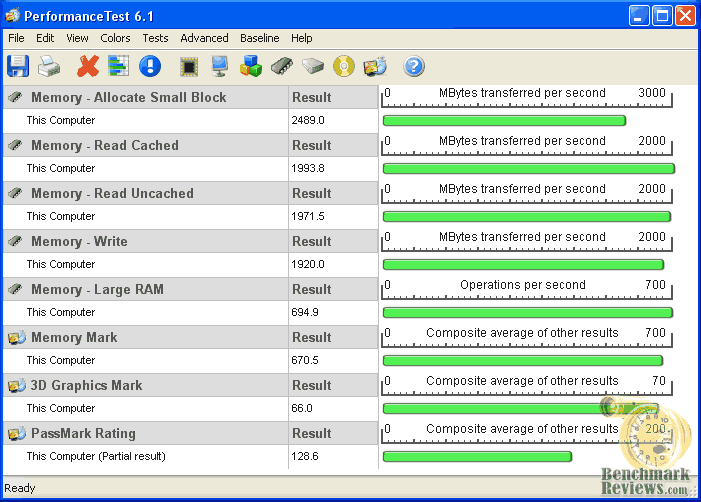Screen dimensions: 701x502
Task: Select the Memory - Read Cached heading
Action: (x=105, y=145)
